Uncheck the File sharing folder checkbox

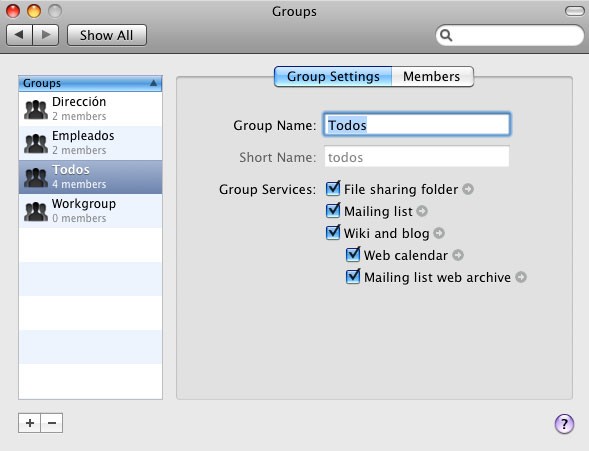coord(333,189)
